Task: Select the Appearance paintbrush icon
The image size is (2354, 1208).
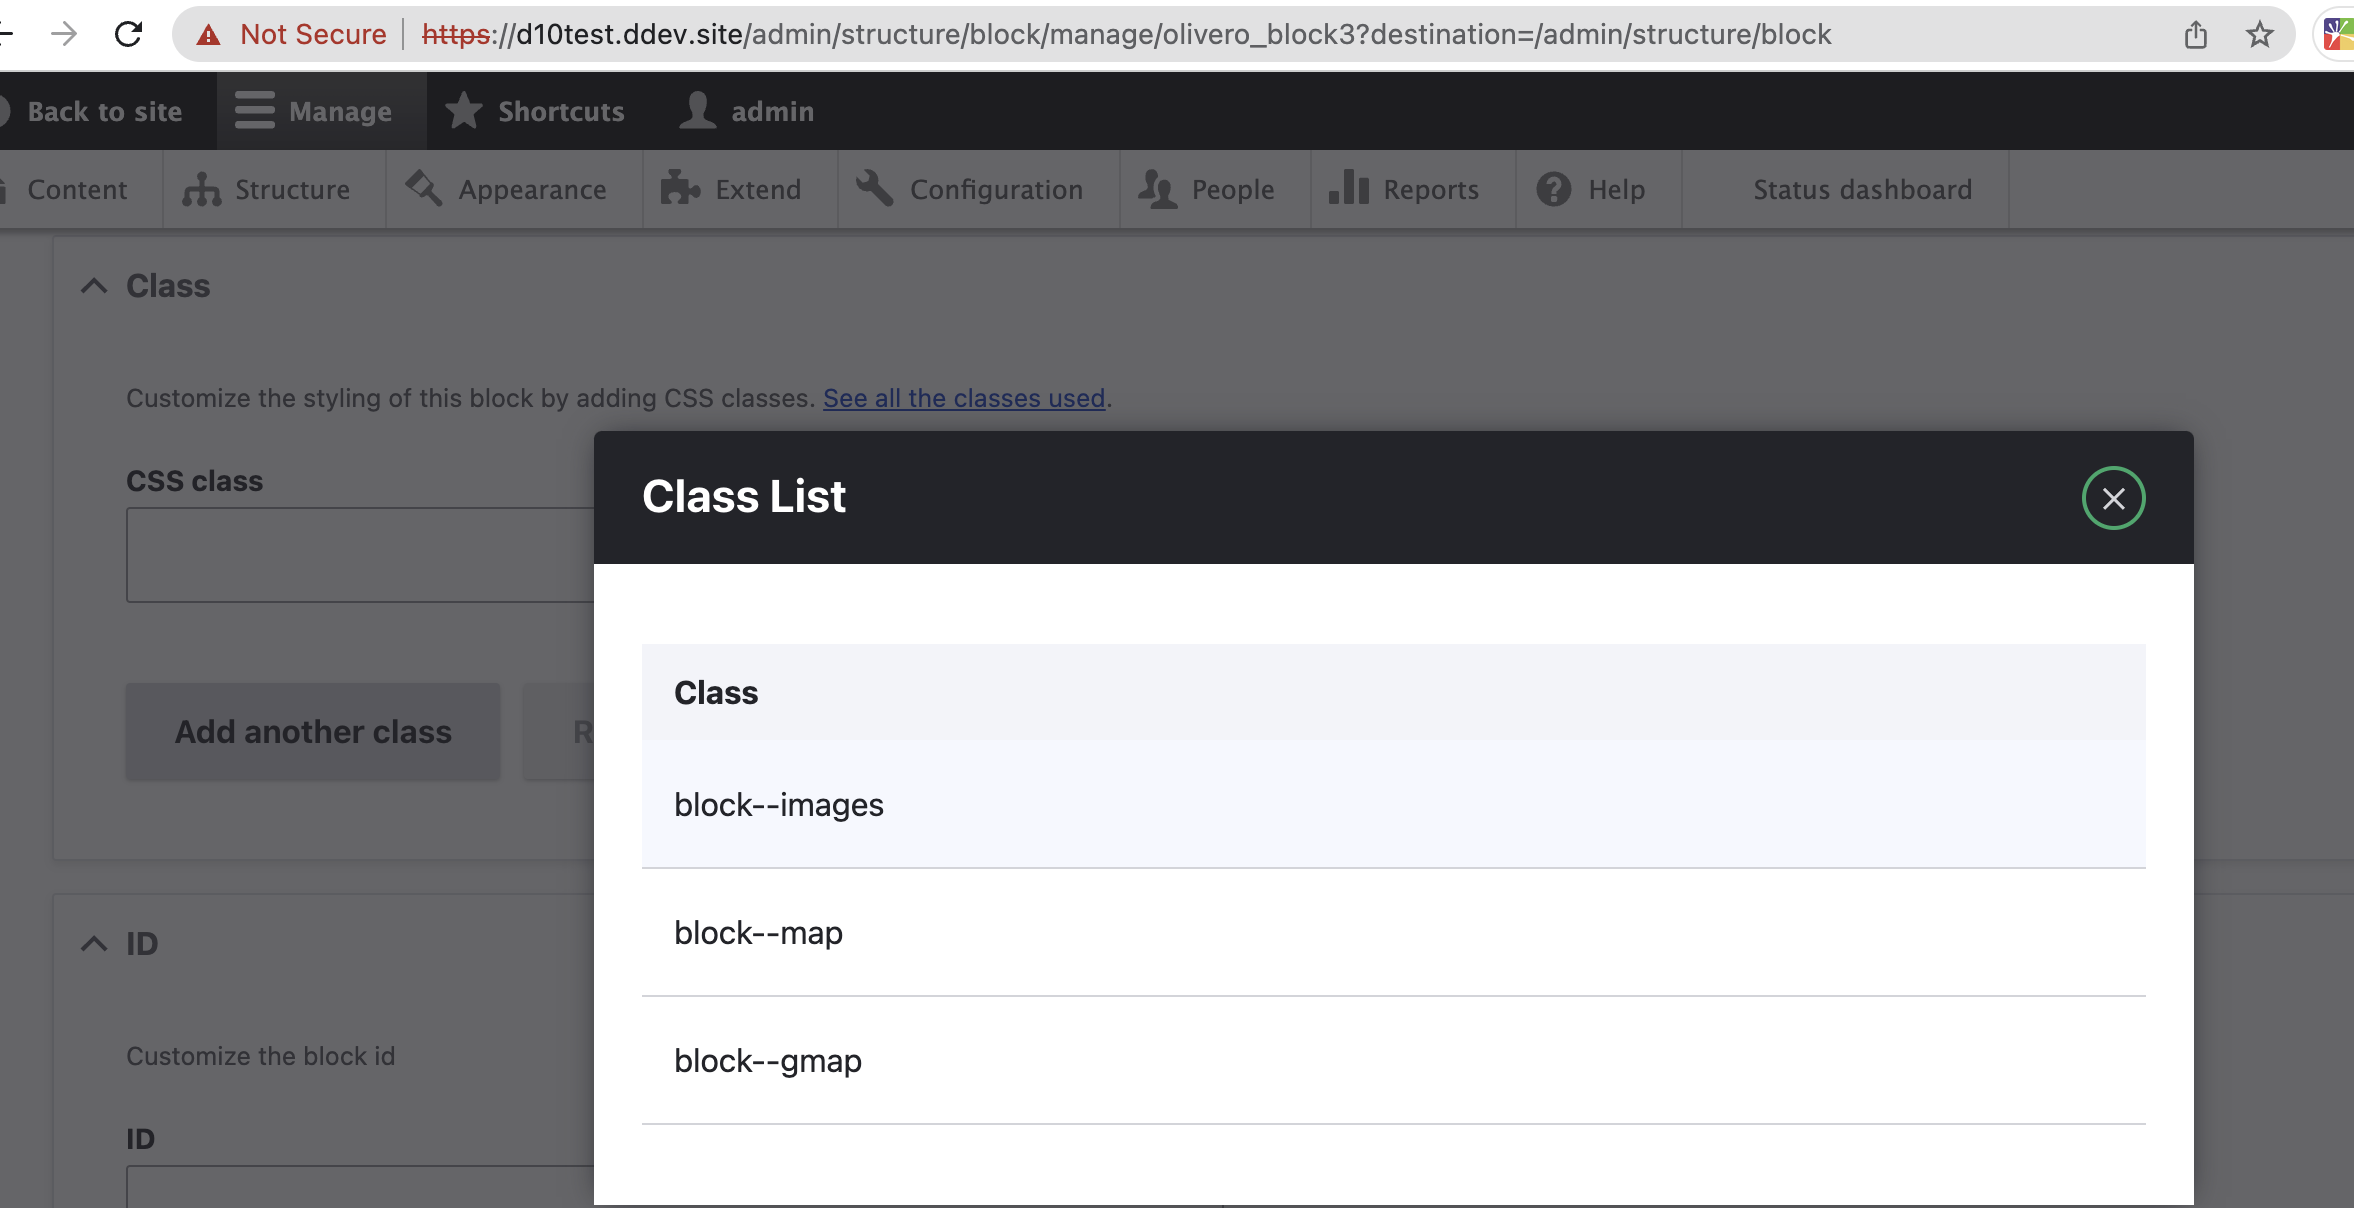Action: 423,188
